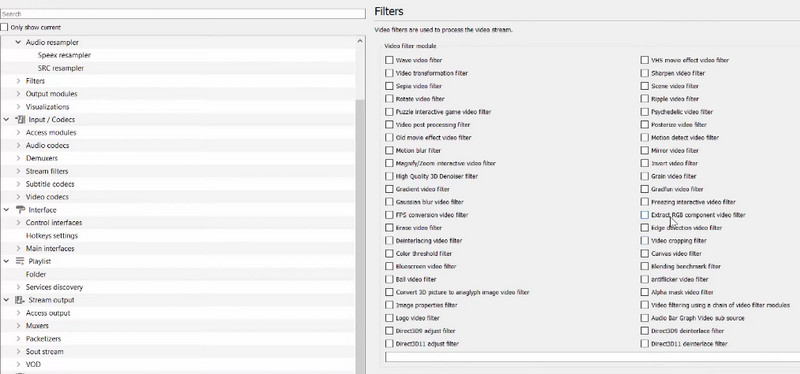
Task: Select Main interfaces tree item
Action: click(x=50, y=248)
